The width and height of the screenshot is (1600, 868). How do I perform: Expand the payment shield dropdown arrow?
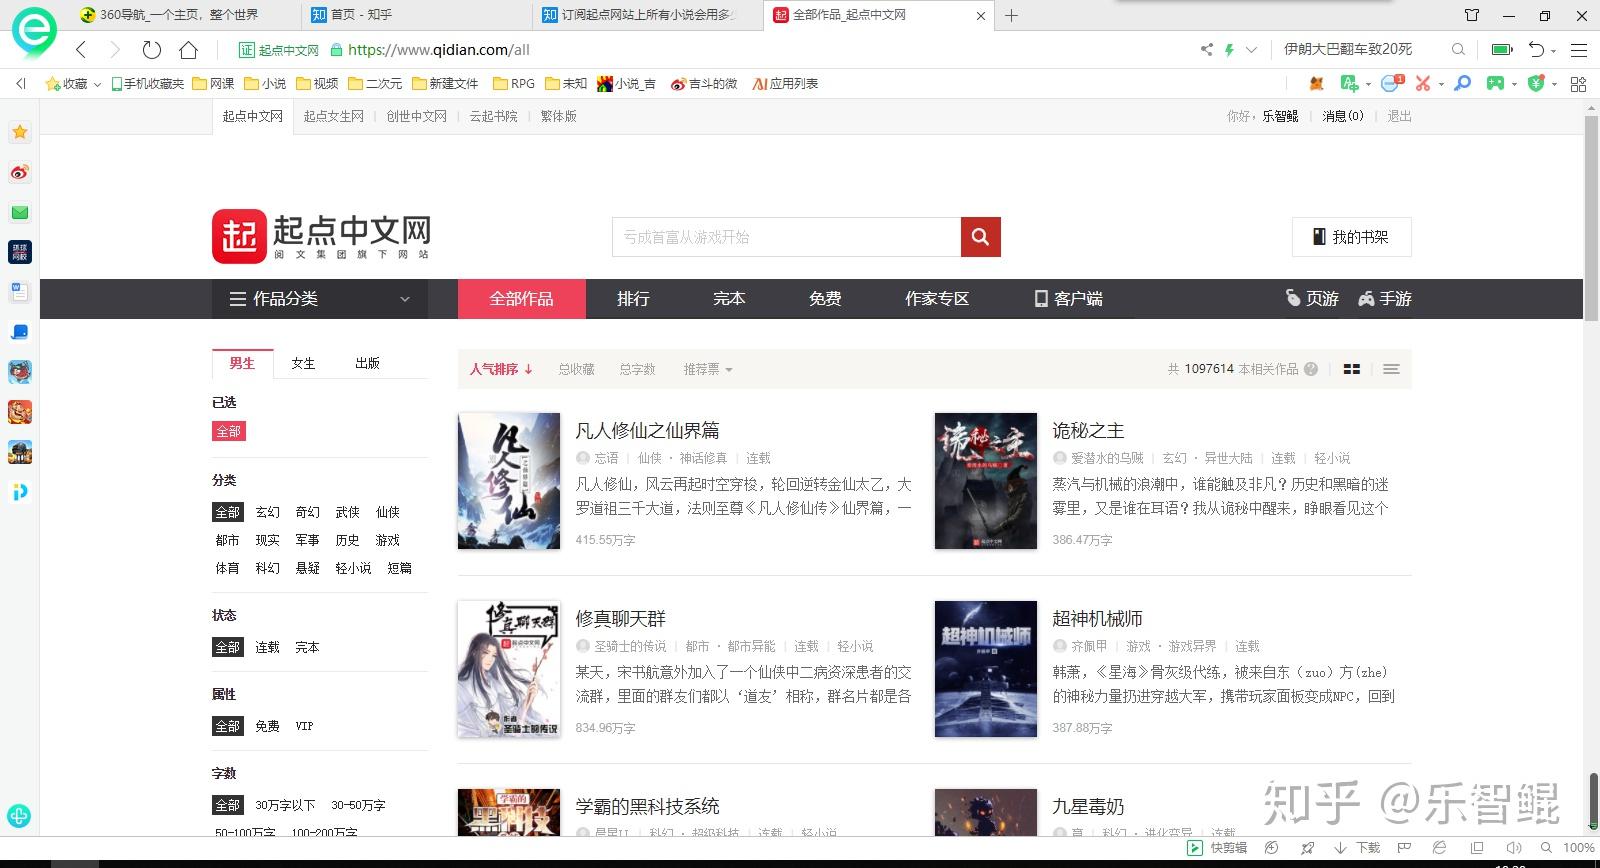1555,84
